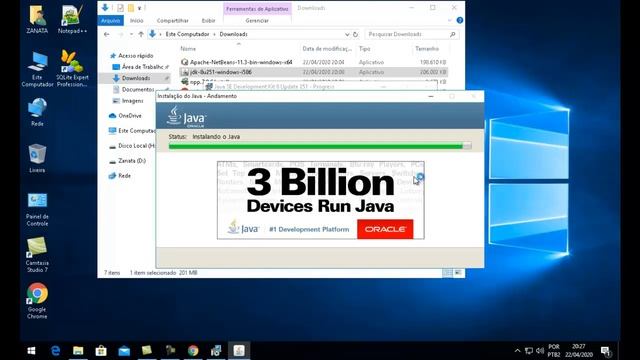Click the New Folder quick access icon
The width and height of the screenshot is (640, 360).
tap(131, 8)
